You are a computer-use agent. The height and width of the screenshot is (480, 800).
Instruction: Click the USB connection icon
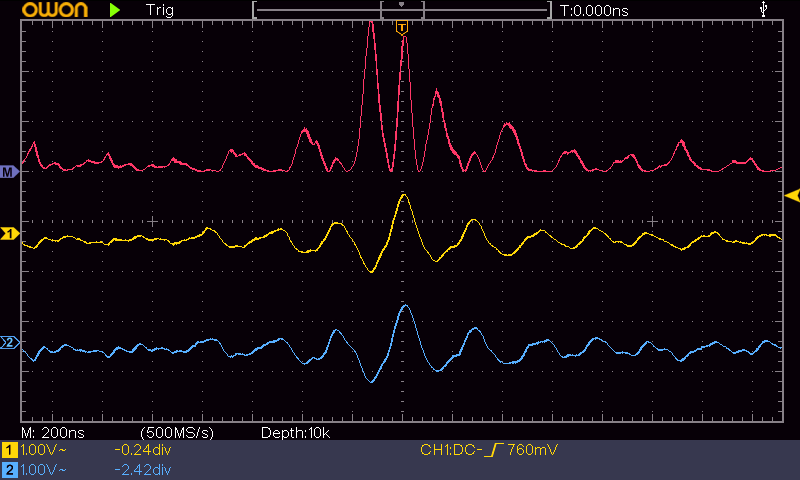(x=765, y=10)
